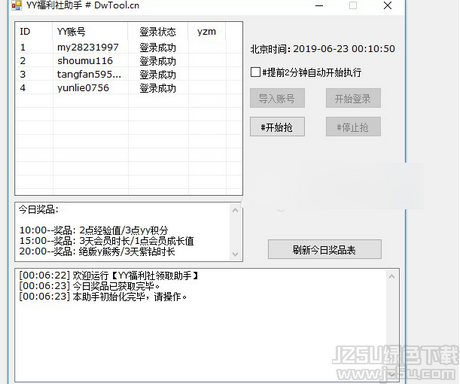460x384 pixels.
Task: Click 登录成功 status for yunlie0756
Action: pos(158,88)
